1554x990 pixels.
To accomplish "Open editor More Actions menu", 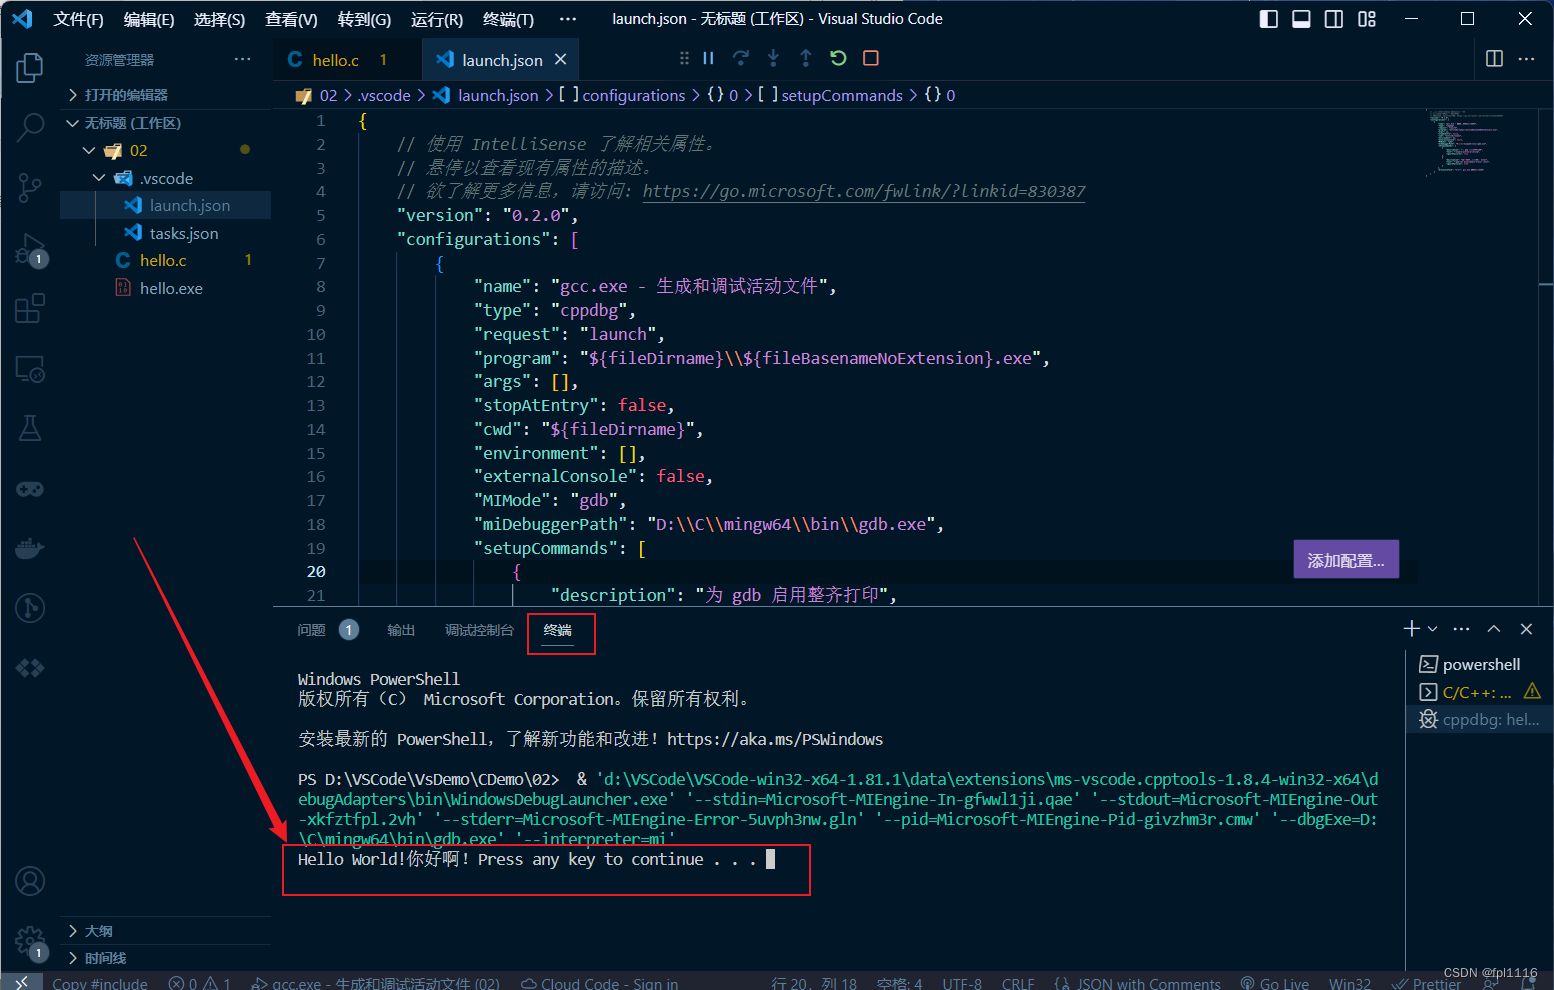I will 1526,58.
